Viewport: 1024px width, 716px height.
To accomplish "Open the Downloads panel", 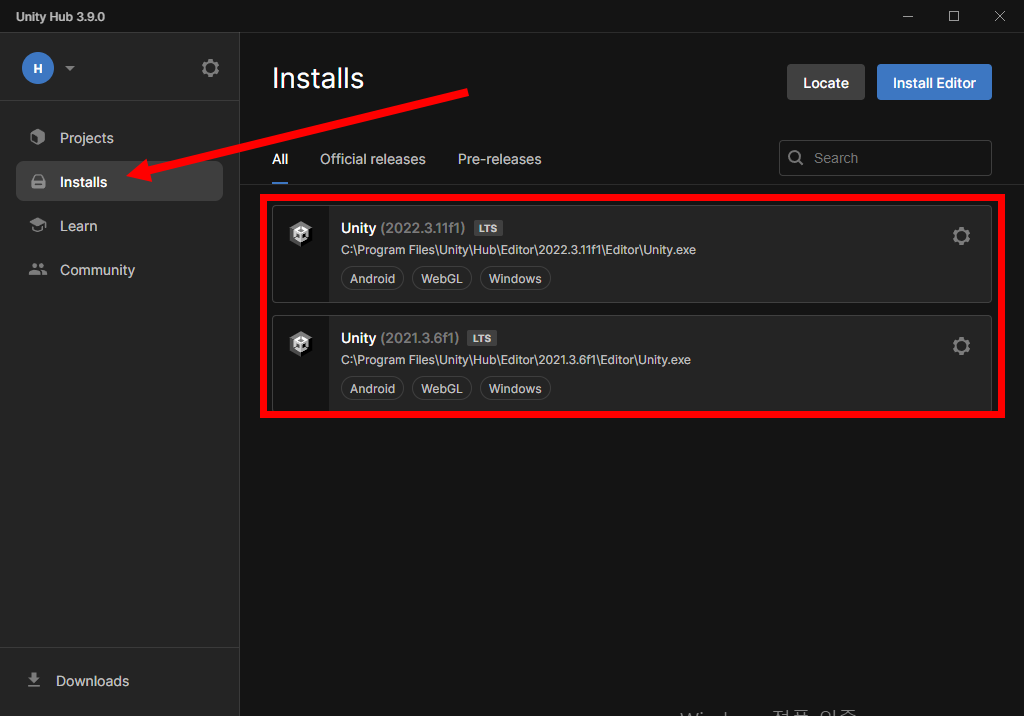I will pos(120,681).
